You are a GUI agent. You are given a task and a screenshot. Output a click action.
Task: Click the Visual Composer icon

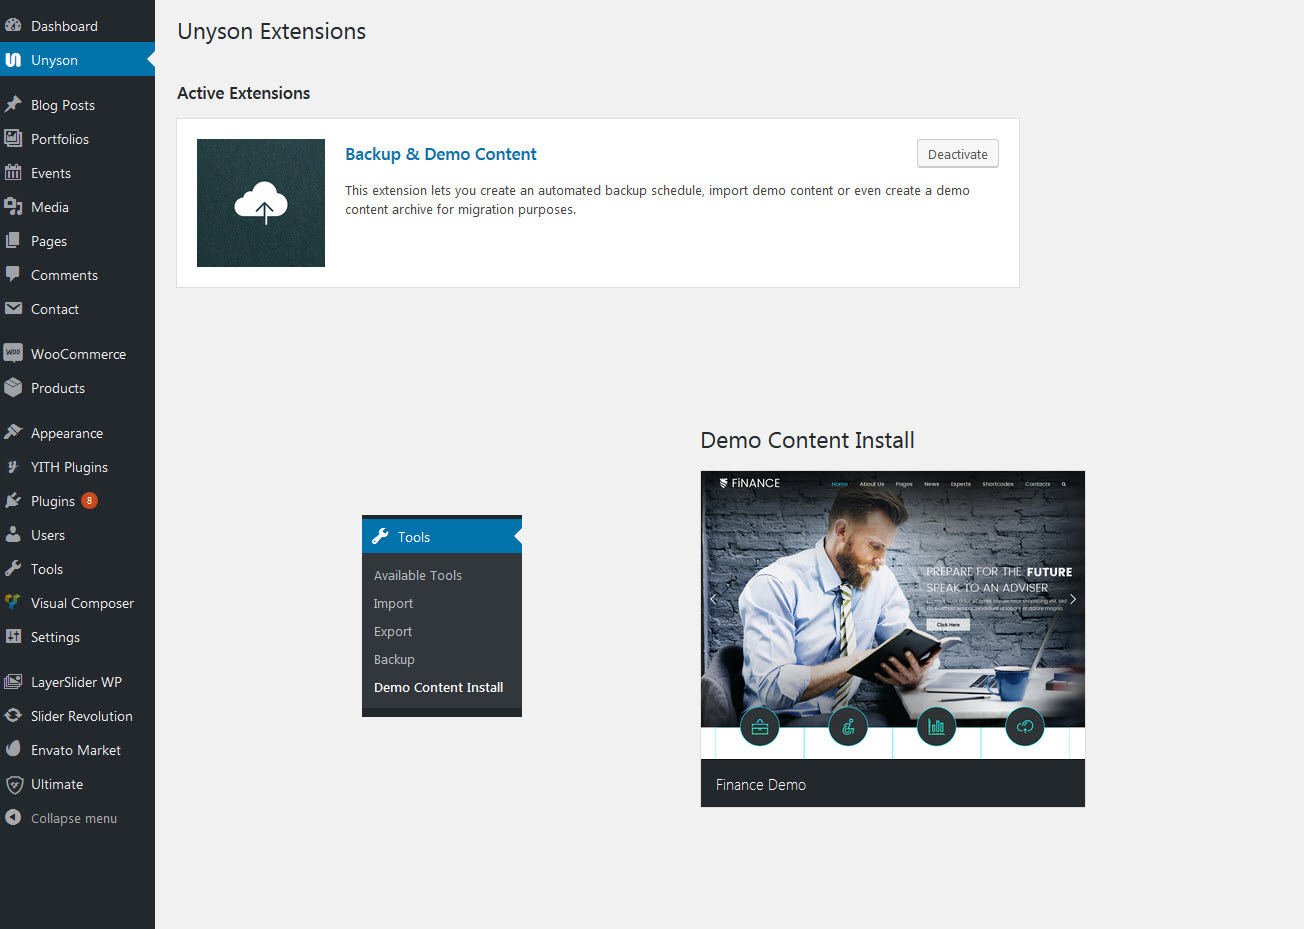[x=13, y=602]
